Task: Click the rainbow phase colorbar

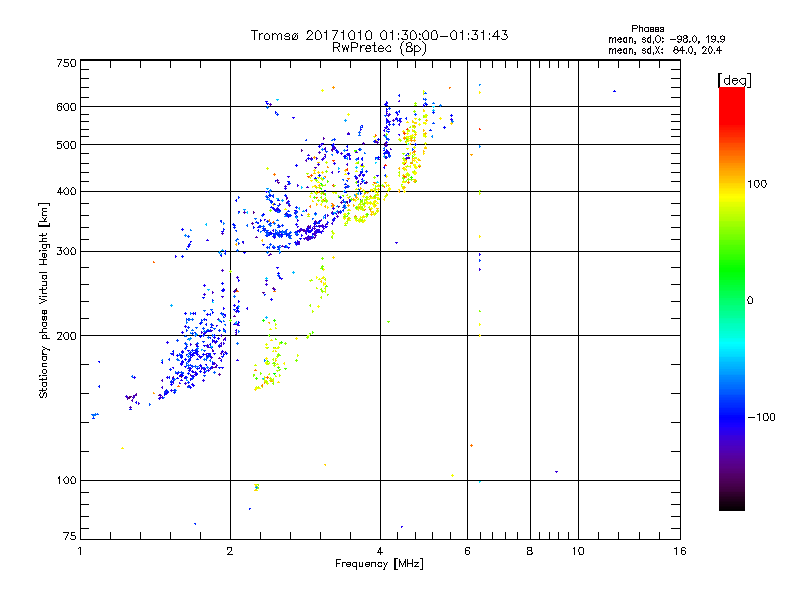Action: pos(732,298)
